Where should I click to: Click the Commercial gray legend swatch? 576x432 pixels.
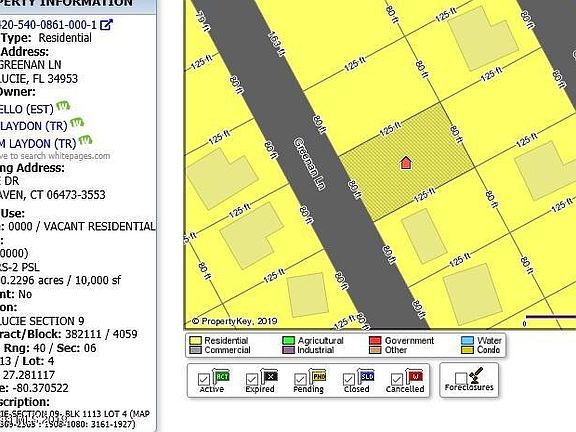[195, 350]
